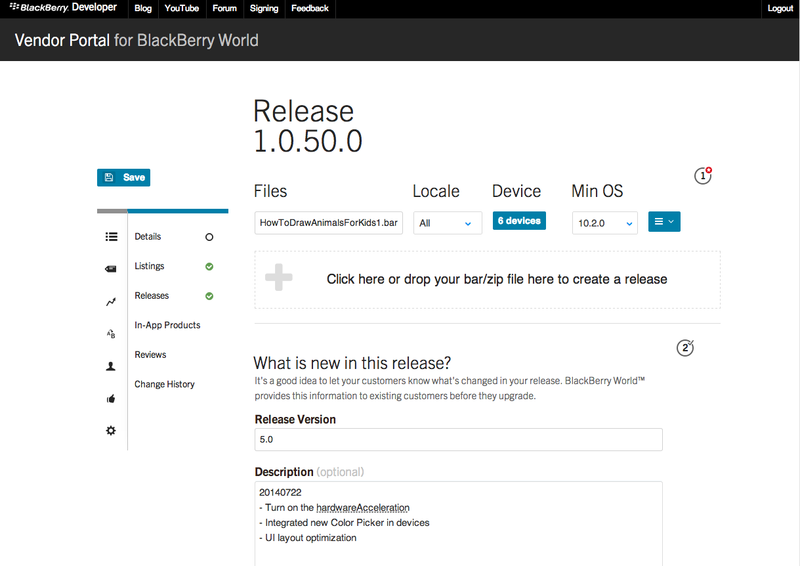Viewport: 800px width, 566px height.
Task: Open the Listings section
Action: click(149, 266)
